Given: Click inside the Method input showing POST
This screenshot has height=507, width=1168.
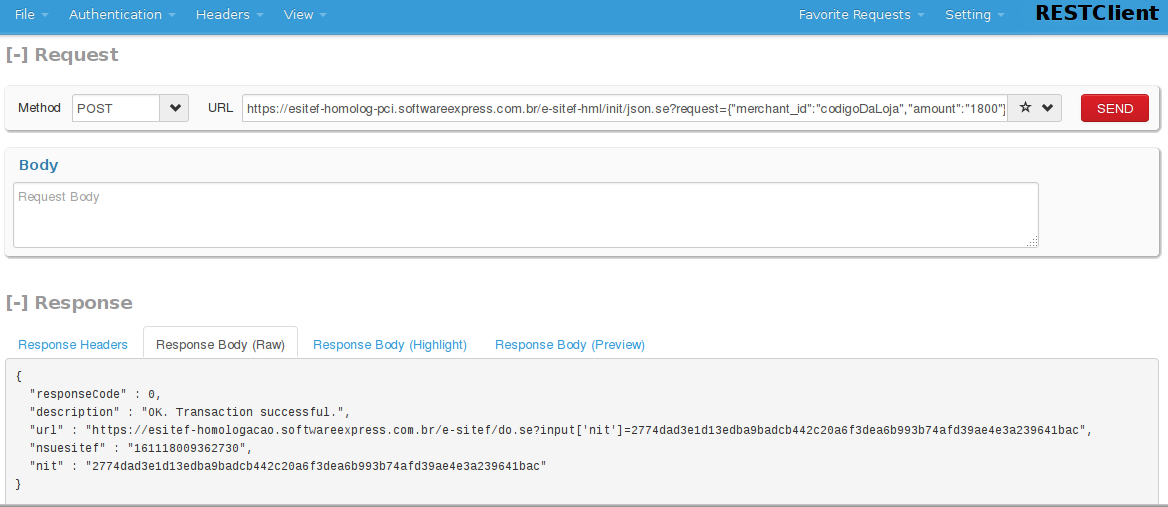Looking at the screenshot, I should tap(116, 108).
